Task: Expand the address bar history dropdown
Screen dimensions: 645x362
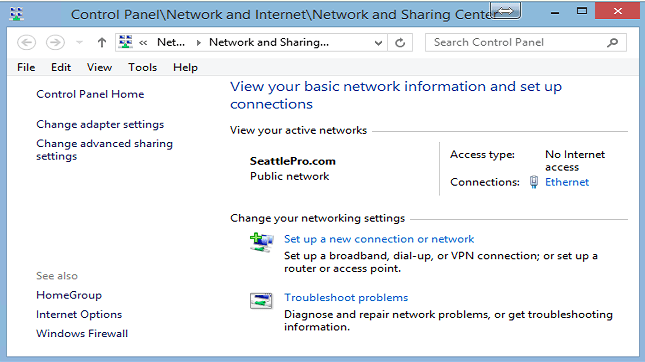Action: (x=378, y=43)
